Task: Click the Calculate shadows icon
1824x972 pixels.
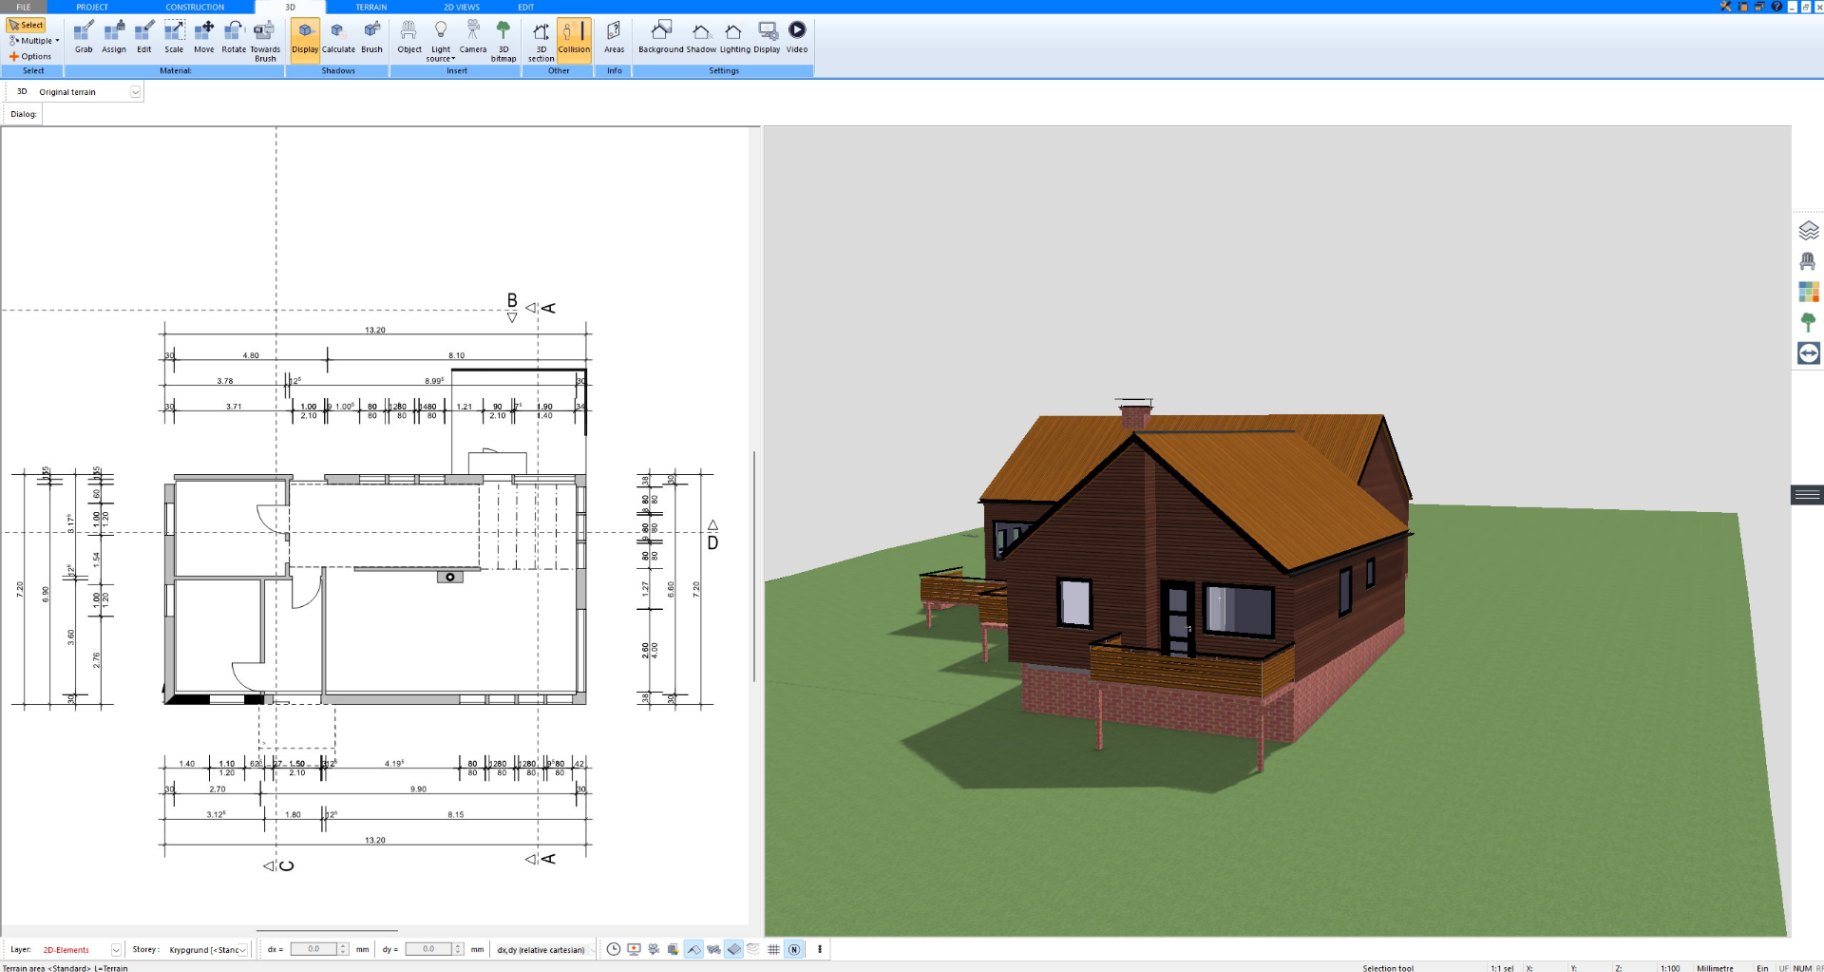Action: point(338,37)
